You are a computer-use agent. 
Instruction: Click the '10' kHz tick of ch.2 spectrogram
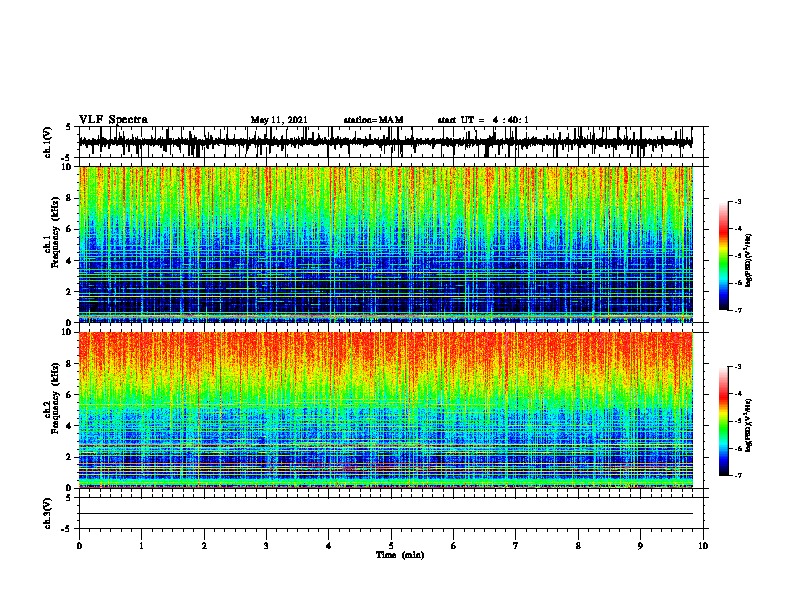click(67, 333)
